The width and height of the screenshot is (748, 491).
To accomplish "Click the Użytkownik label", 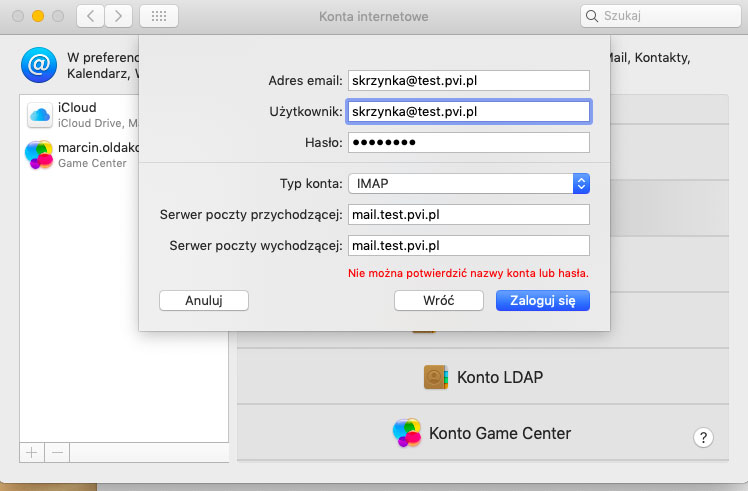I will (306, 112).
